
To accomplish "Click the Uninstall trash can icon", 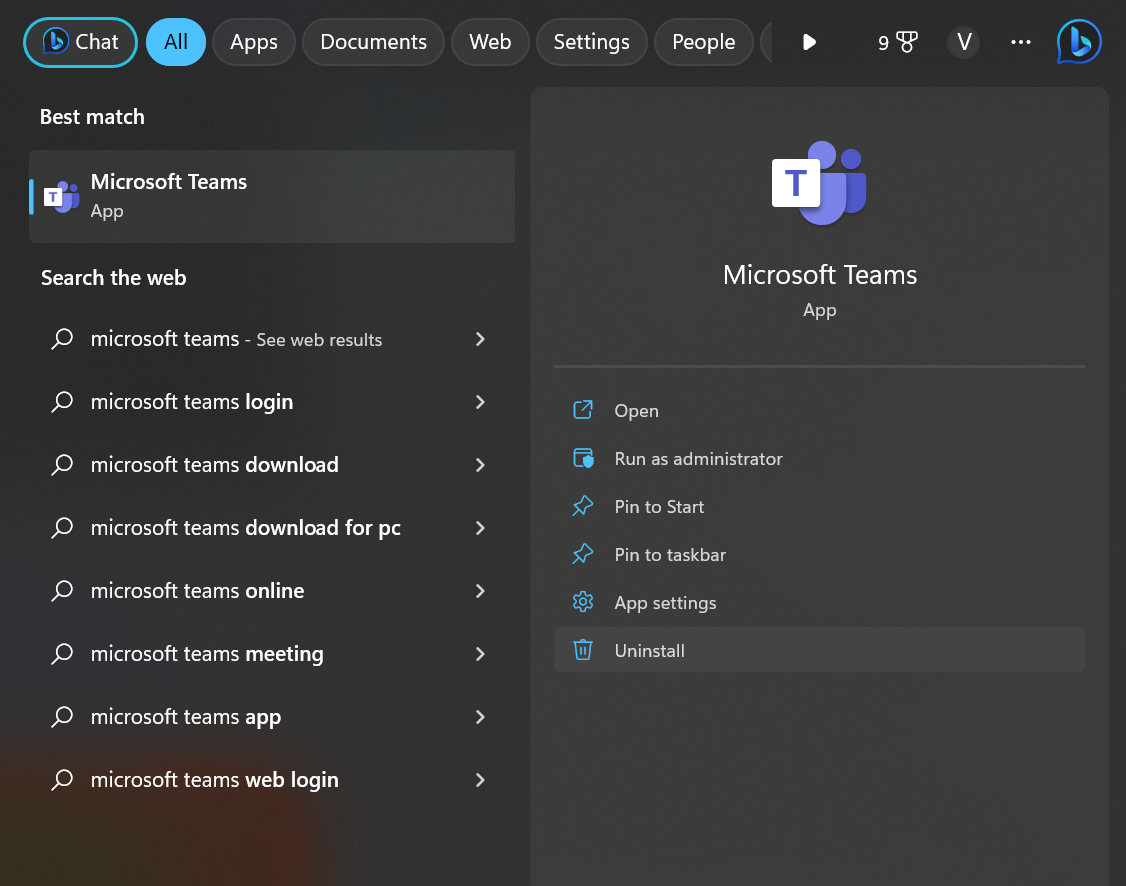I will coord(583,650).
